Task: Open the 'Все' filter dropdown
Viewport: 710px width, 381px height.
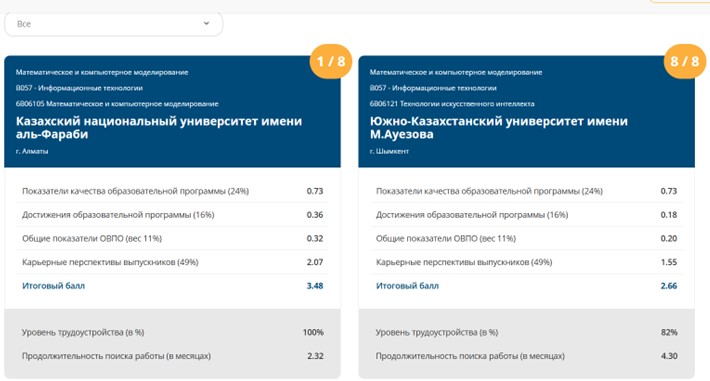Action: (113, 24)
